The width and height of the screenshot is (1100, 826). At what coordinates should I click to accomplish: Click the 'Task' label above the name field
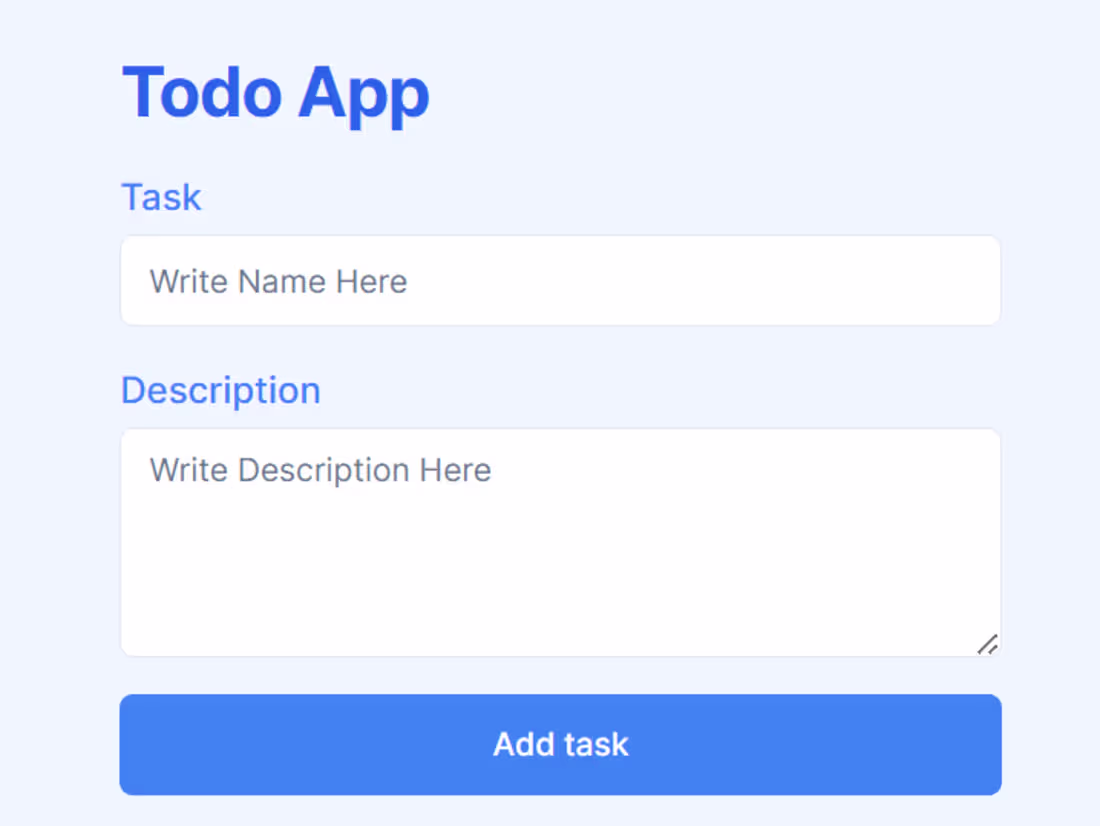[x=161, y=197]
